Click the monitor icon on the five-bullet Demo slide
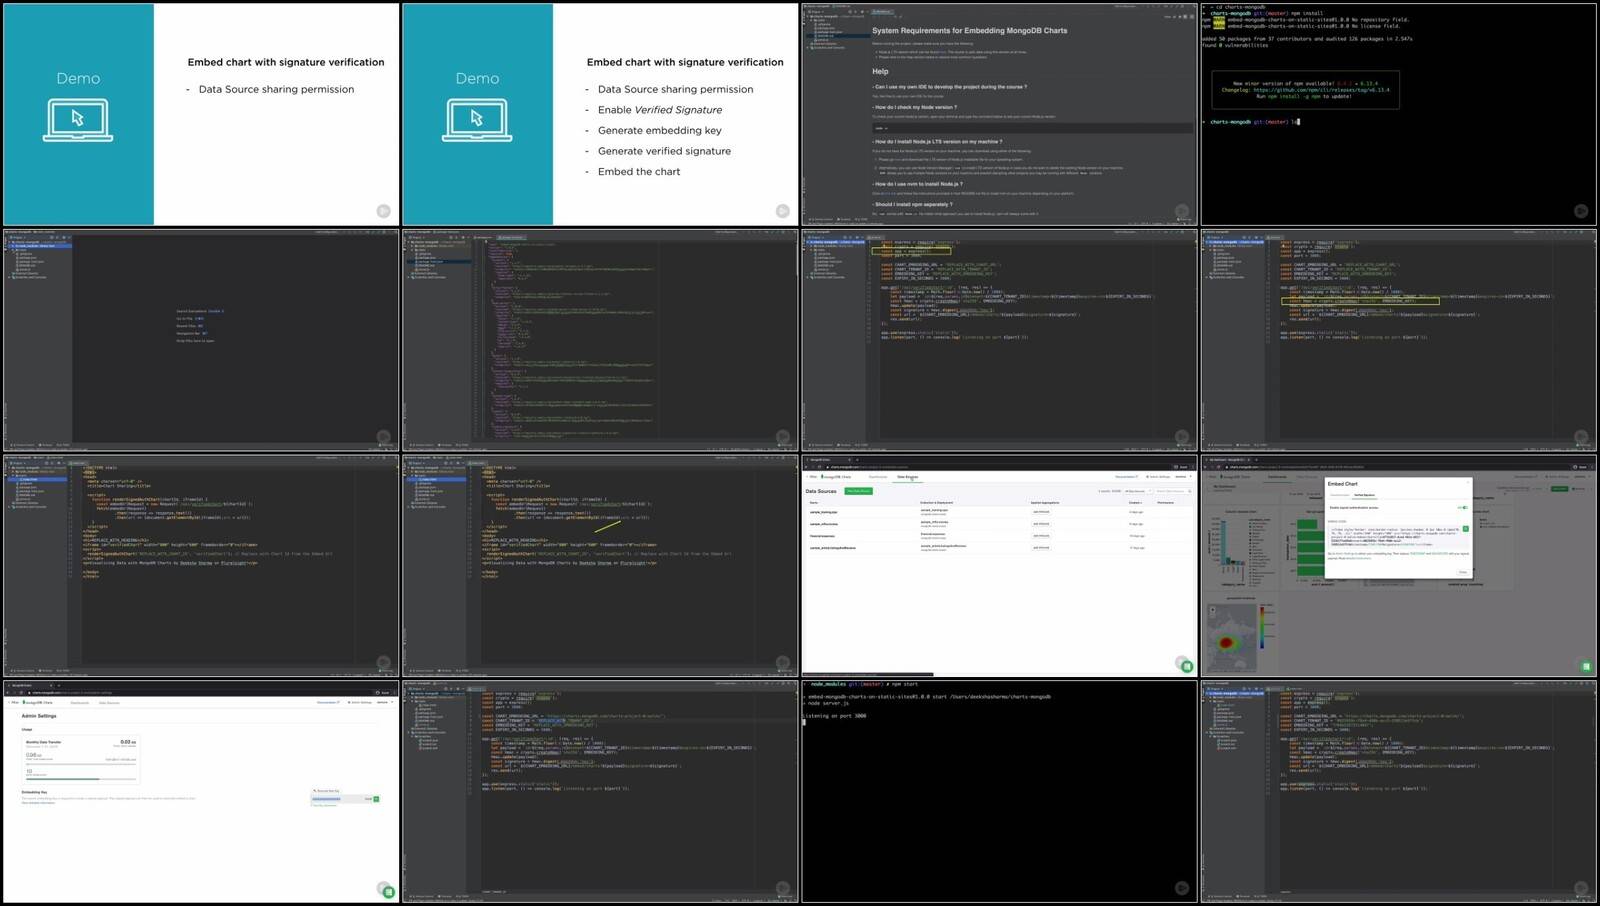The width and height of the screenshot is (1600, 906). pyautogui.click(x=477, y=121)
